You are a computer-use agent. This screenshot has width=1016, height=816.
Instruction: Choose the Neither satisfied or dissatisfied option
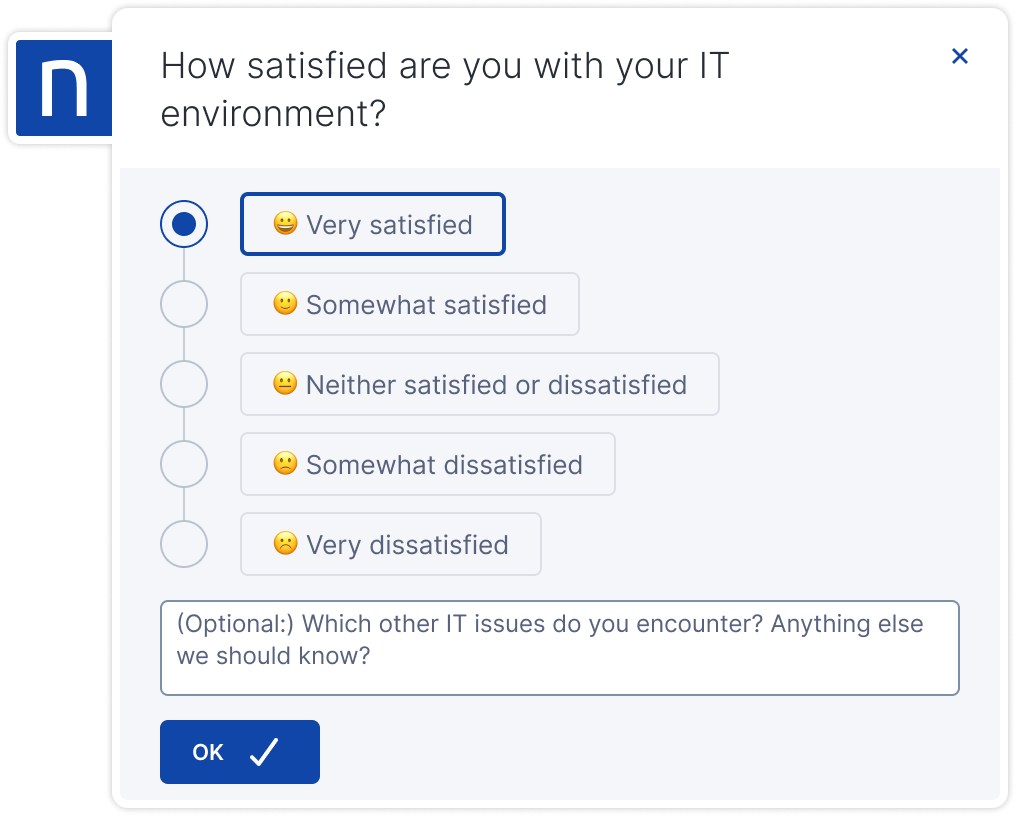480,384
